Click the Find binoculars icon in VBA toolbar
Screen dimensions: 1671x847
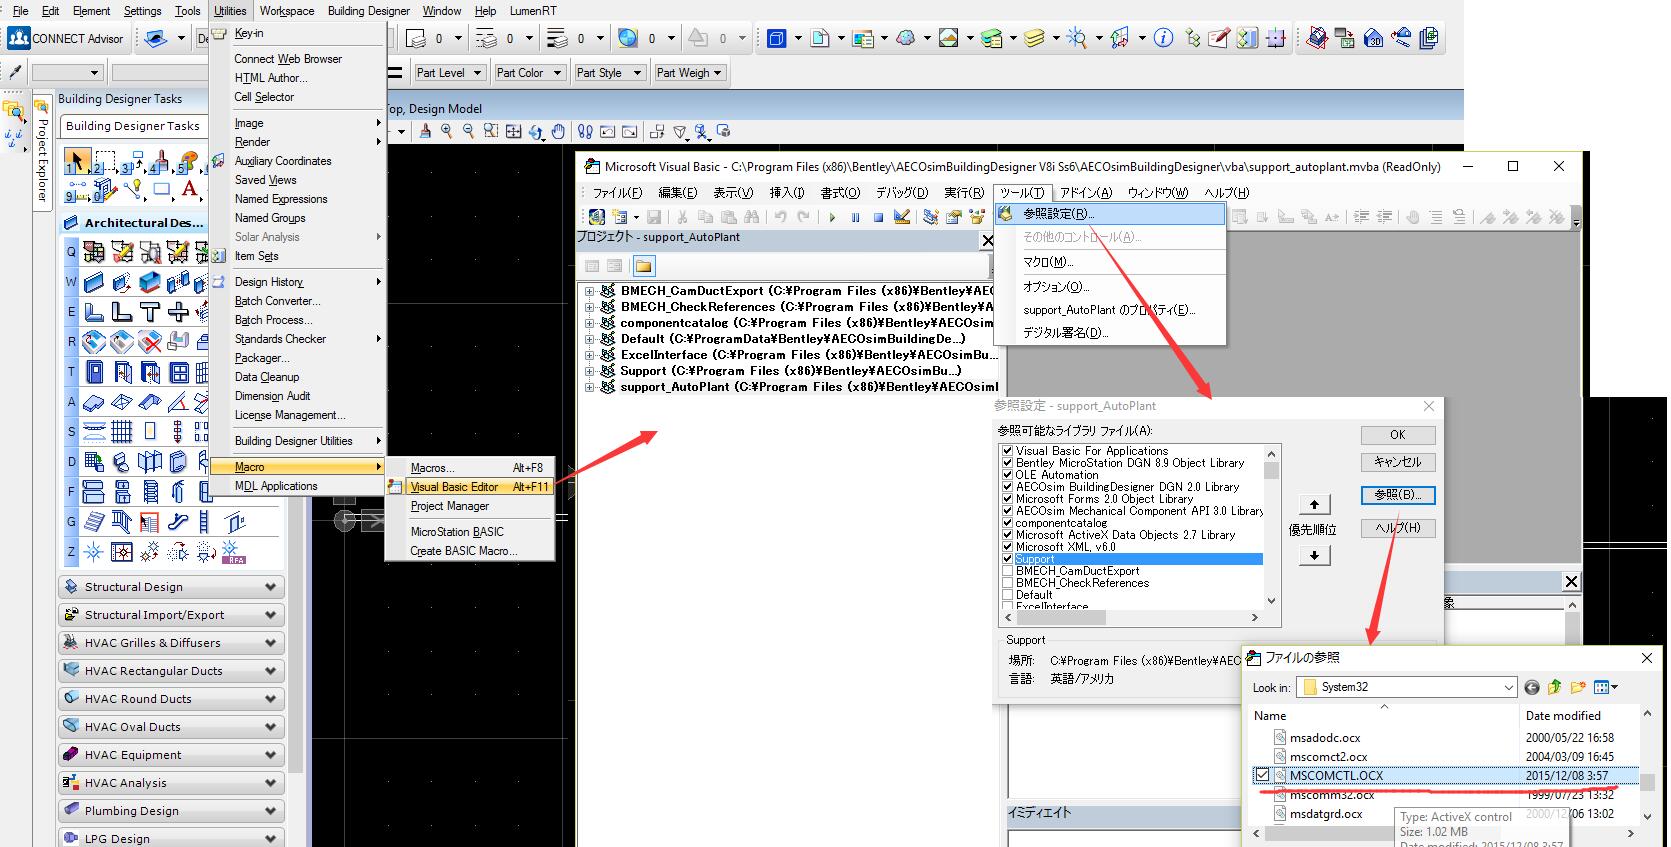tap(751, 217)
